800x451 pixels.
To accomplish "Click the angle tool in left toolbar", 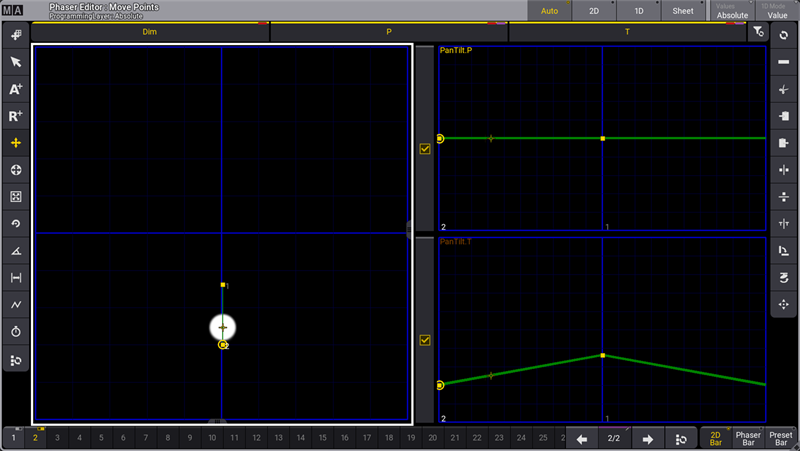I will (15, 251).
